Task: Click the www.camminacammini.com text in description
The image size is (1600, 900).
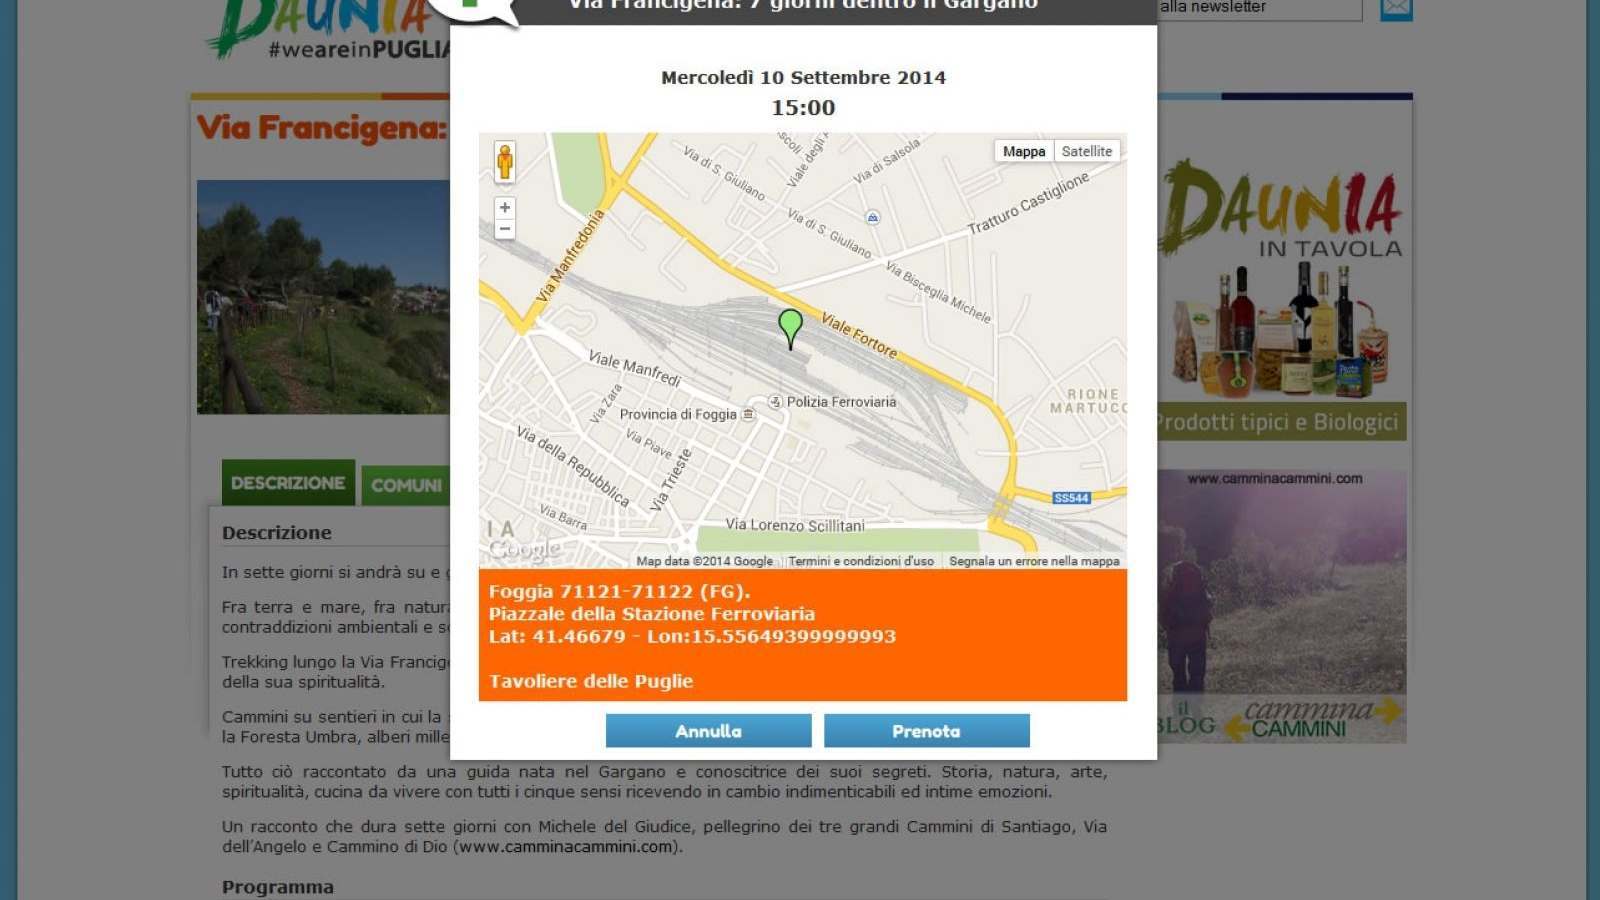Action: click(x=566, y=847)
